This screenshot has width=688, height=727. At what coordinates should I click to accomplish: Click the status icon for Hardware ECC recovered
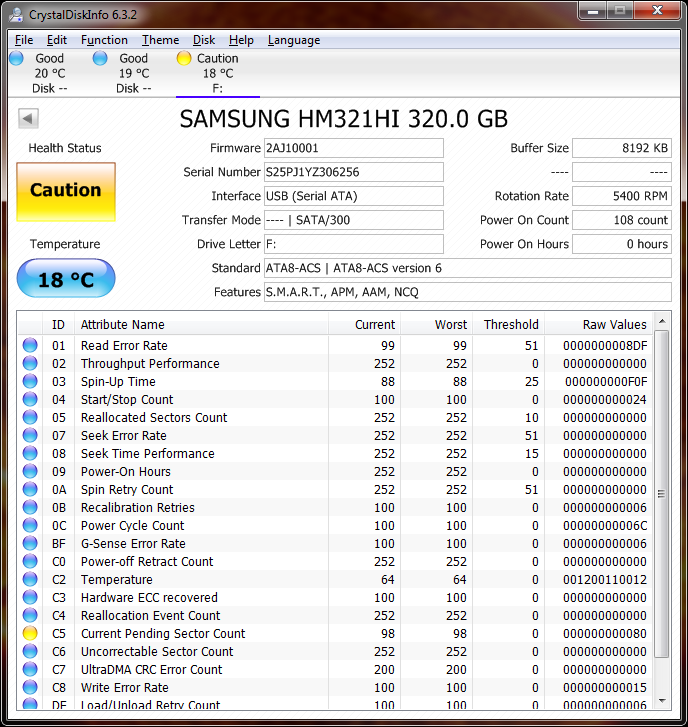click(x=30, y=597)
